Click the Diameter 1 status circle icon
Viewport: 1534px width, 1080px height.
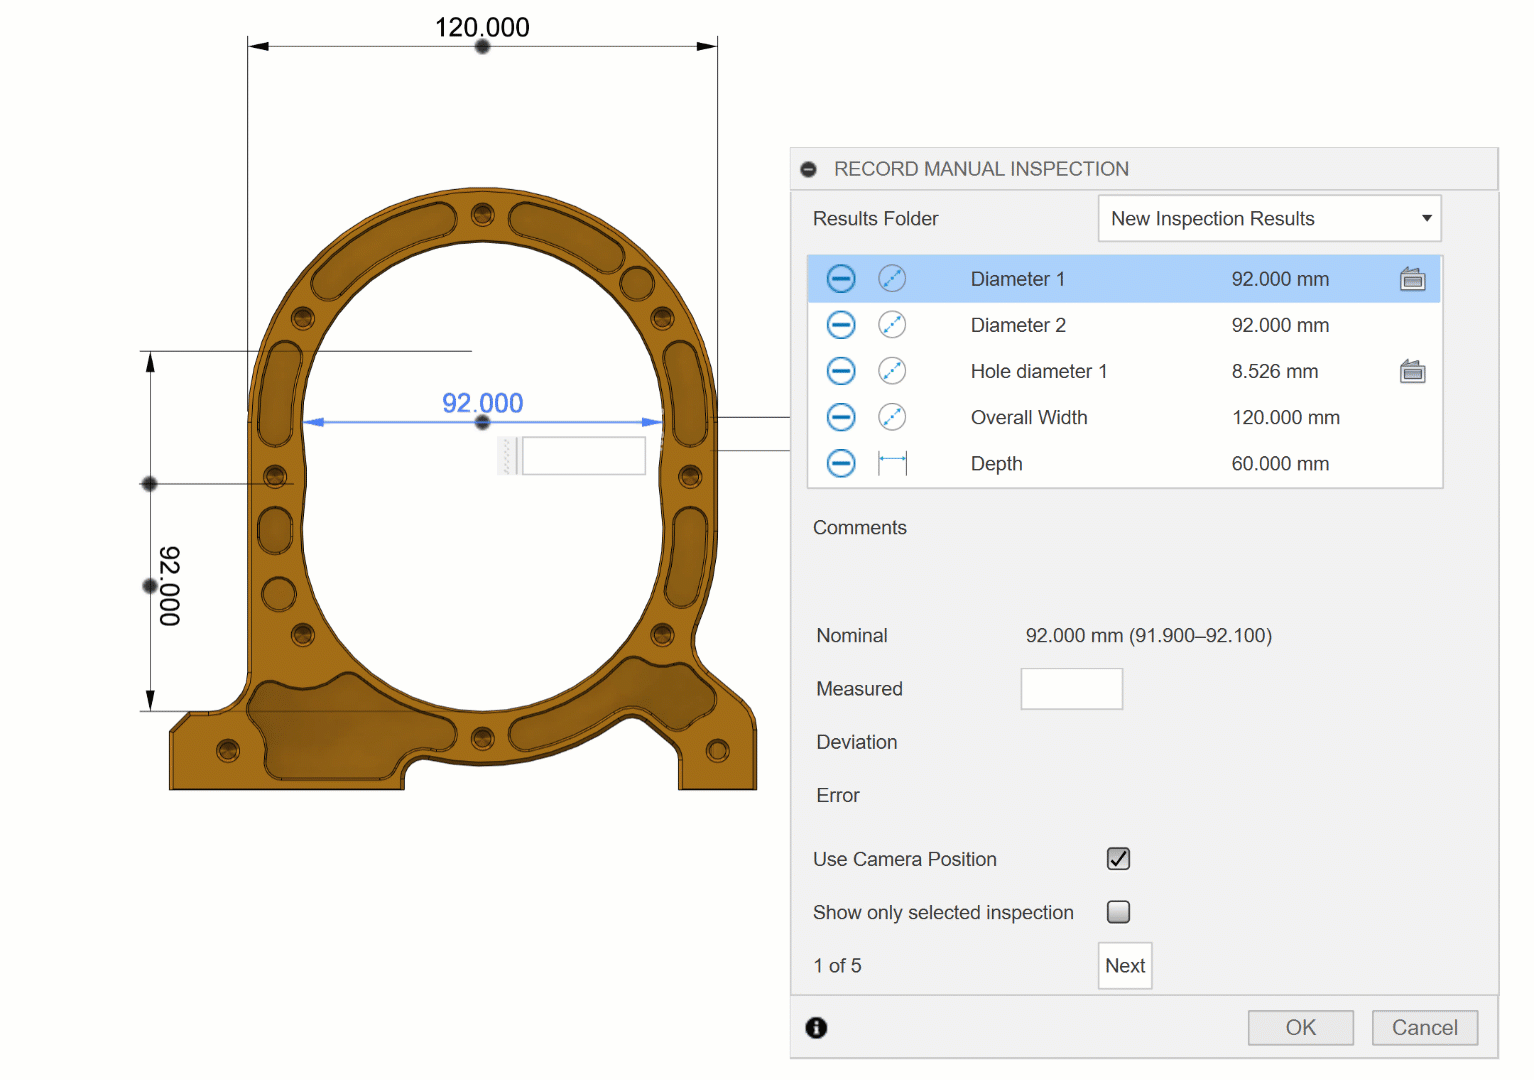click(x=841, y=279)
